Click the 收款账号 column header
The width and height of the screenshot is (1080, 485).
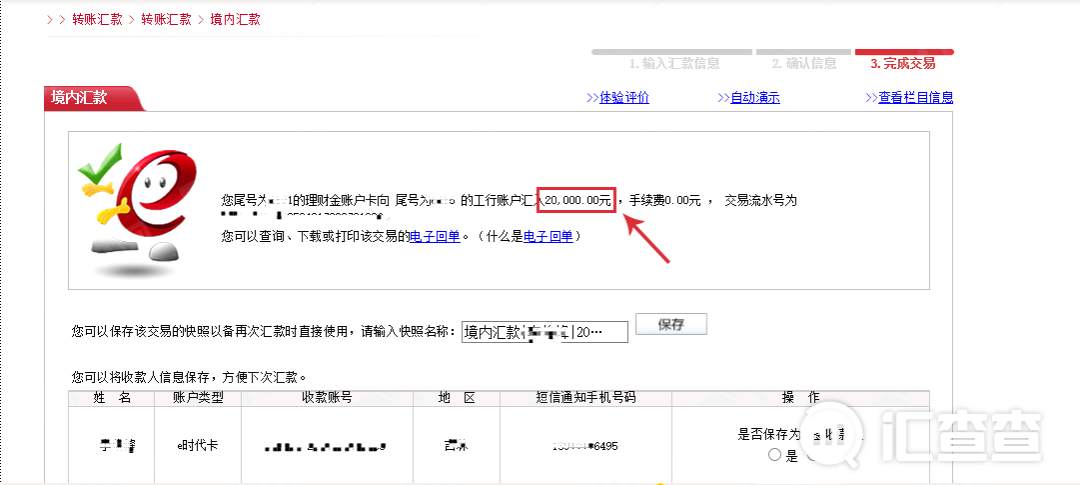point(327,398)
